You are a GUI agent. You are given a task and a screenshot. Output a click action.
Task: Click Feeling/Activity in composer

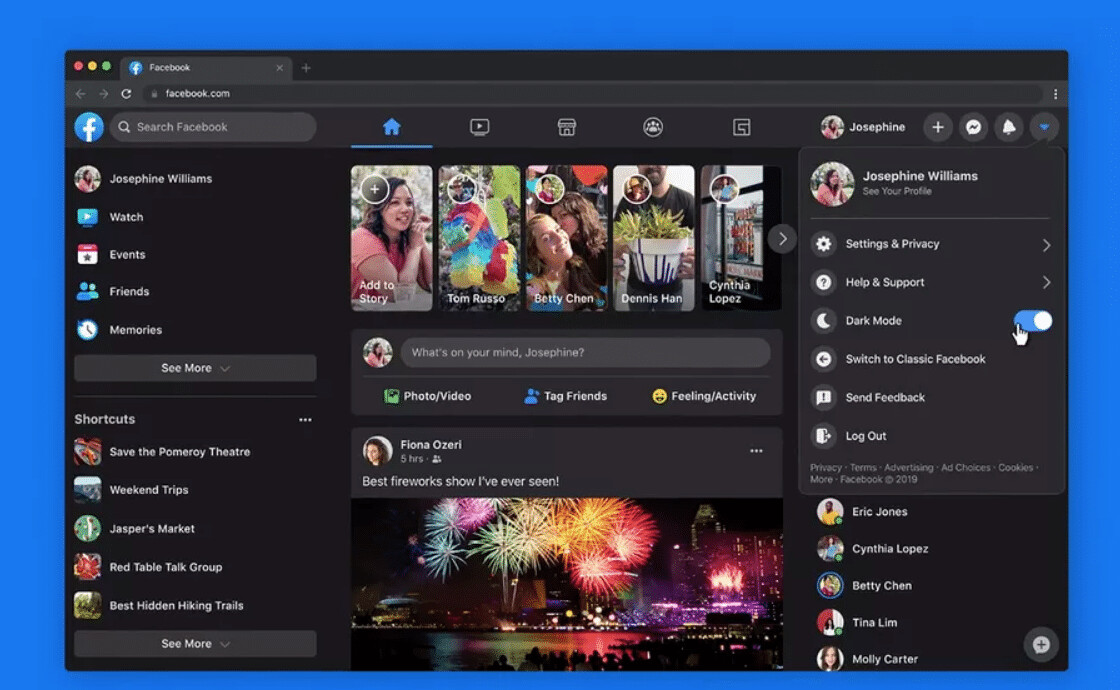pyautogui.click(x=704, y=396)
